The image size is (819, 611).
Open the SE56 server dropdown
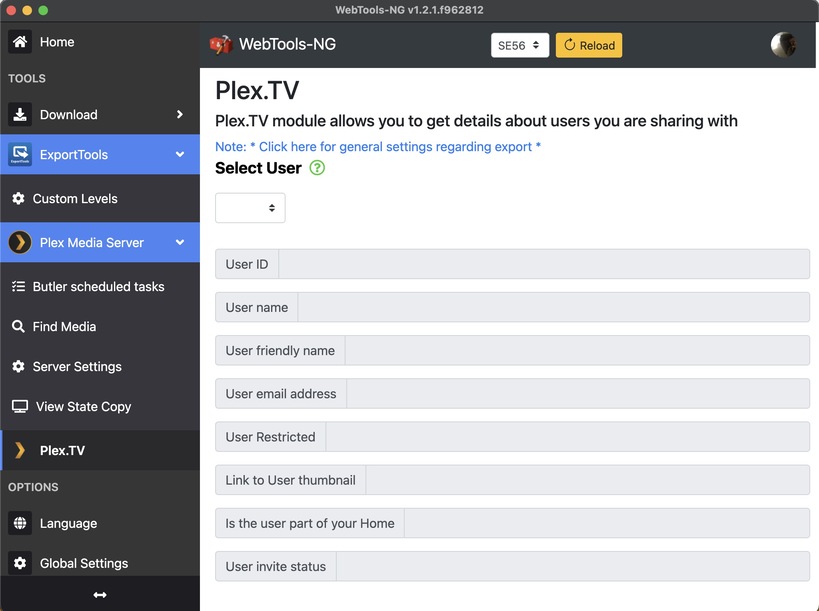pyautogui.click(x=519, y=45)
